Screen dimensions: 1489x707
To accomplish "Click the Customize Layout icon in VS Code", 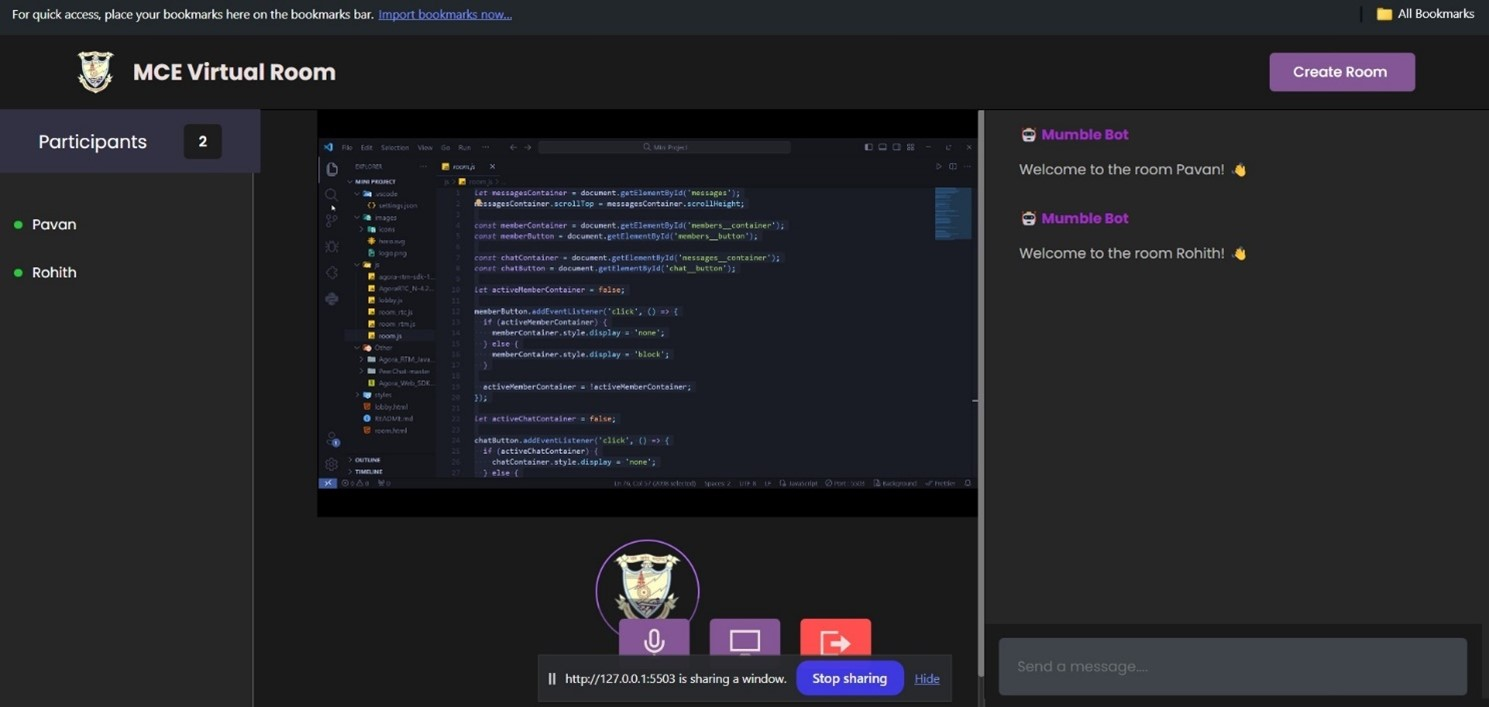I will (x=911, y=147).
